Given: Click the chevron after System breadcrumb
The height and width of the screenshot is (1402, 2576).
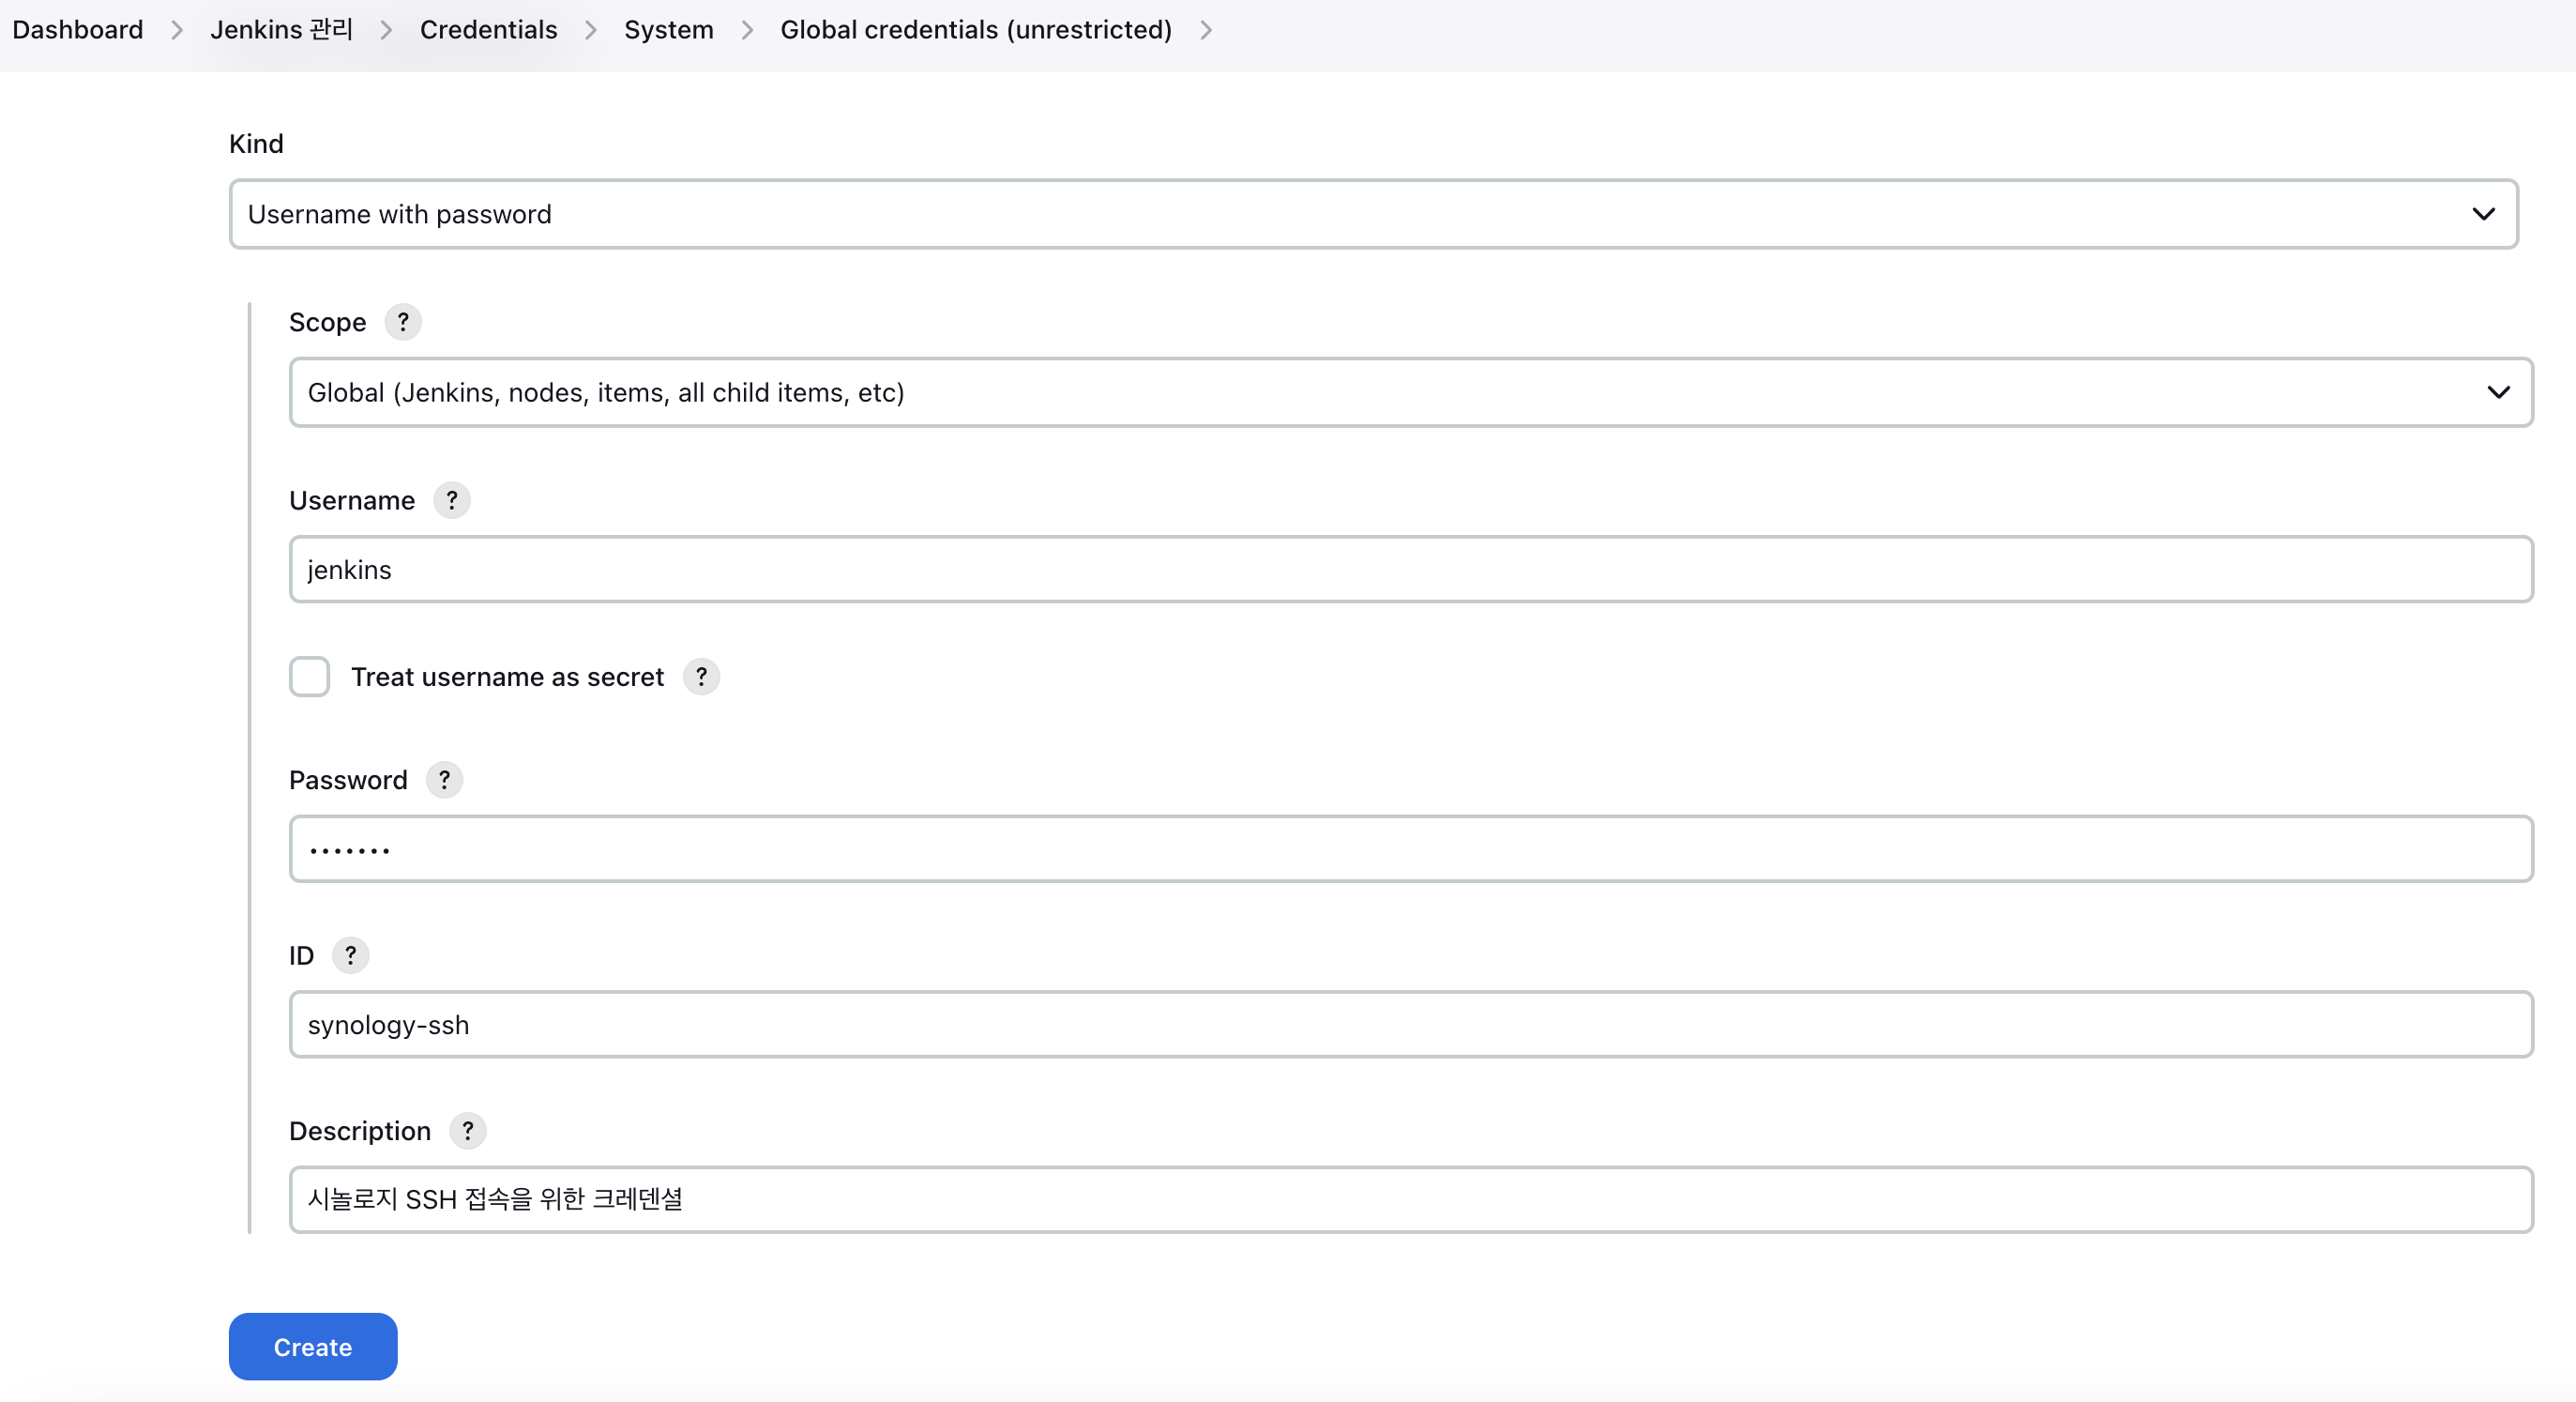Looking at the screenshot, I should tap(747, 30).
